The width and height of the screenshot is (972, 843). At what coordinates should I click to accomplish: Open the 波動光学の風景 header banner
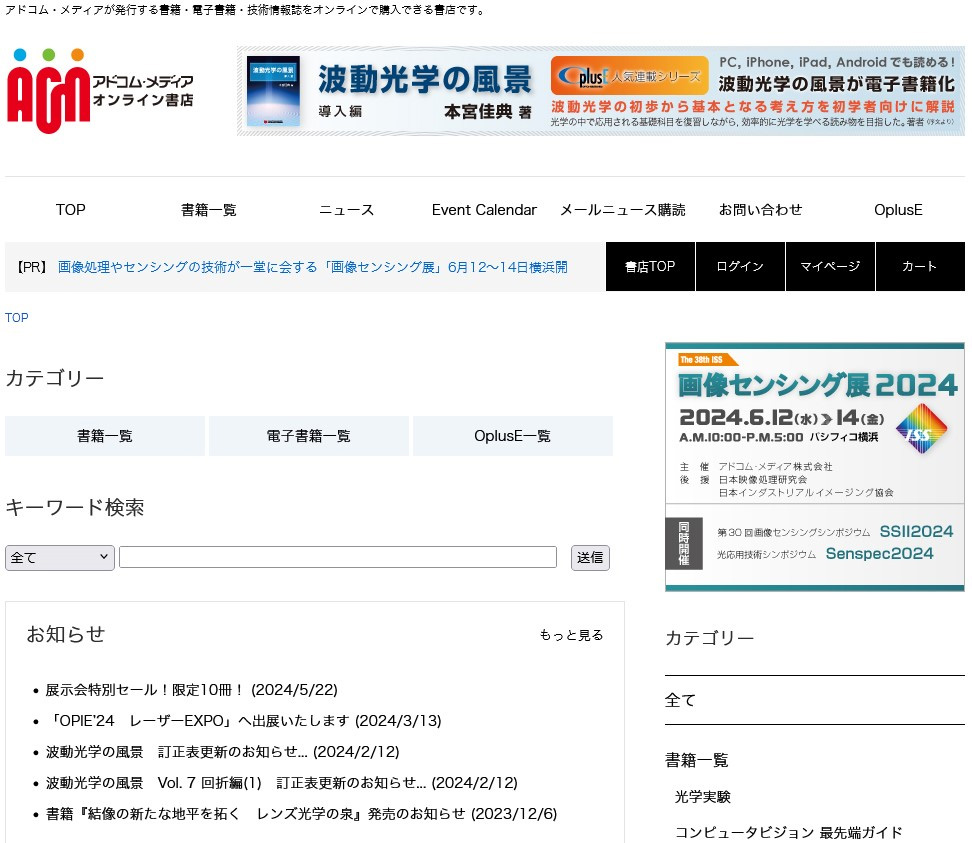600,91
